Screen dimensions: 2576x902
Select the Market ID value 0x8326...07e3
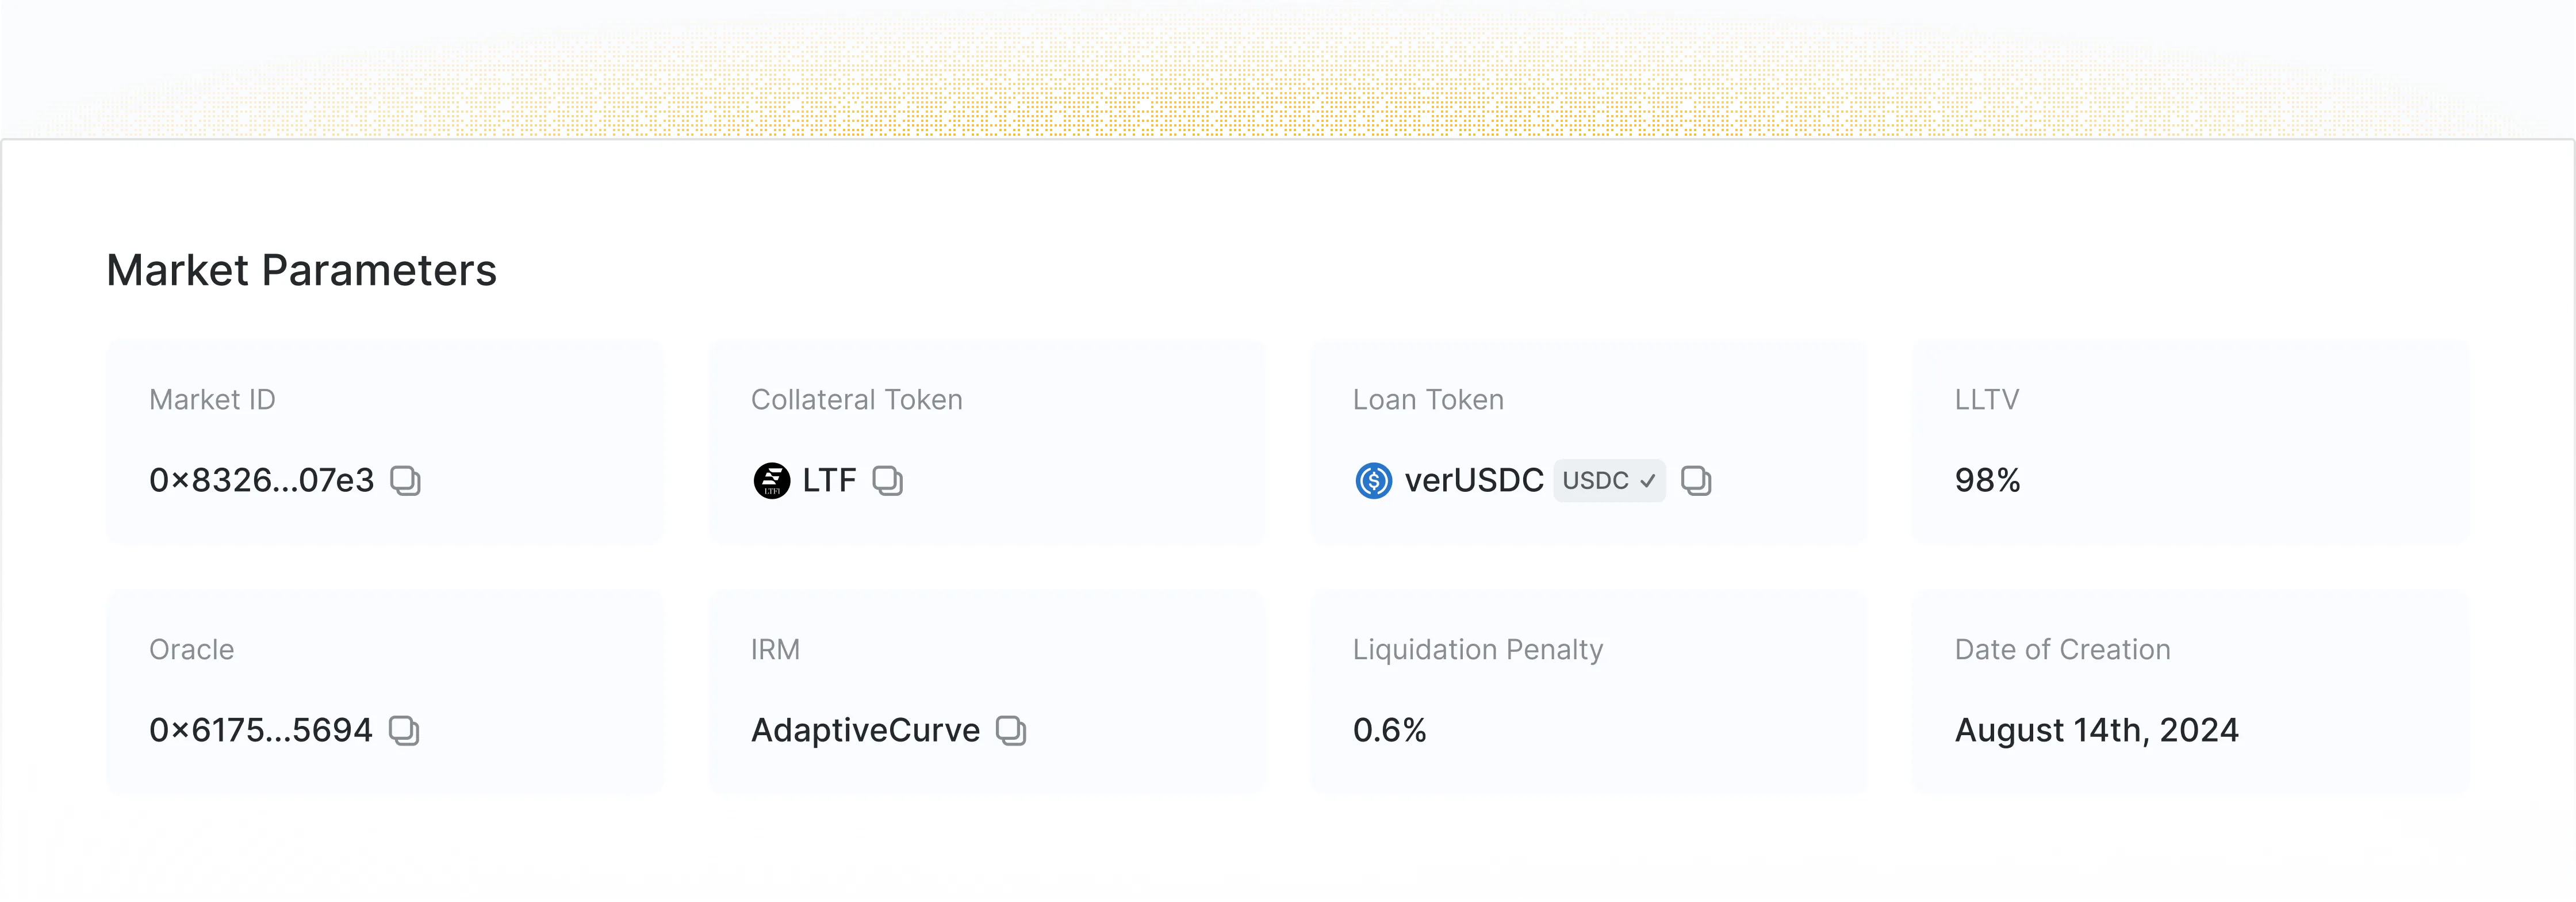[261, 481]
